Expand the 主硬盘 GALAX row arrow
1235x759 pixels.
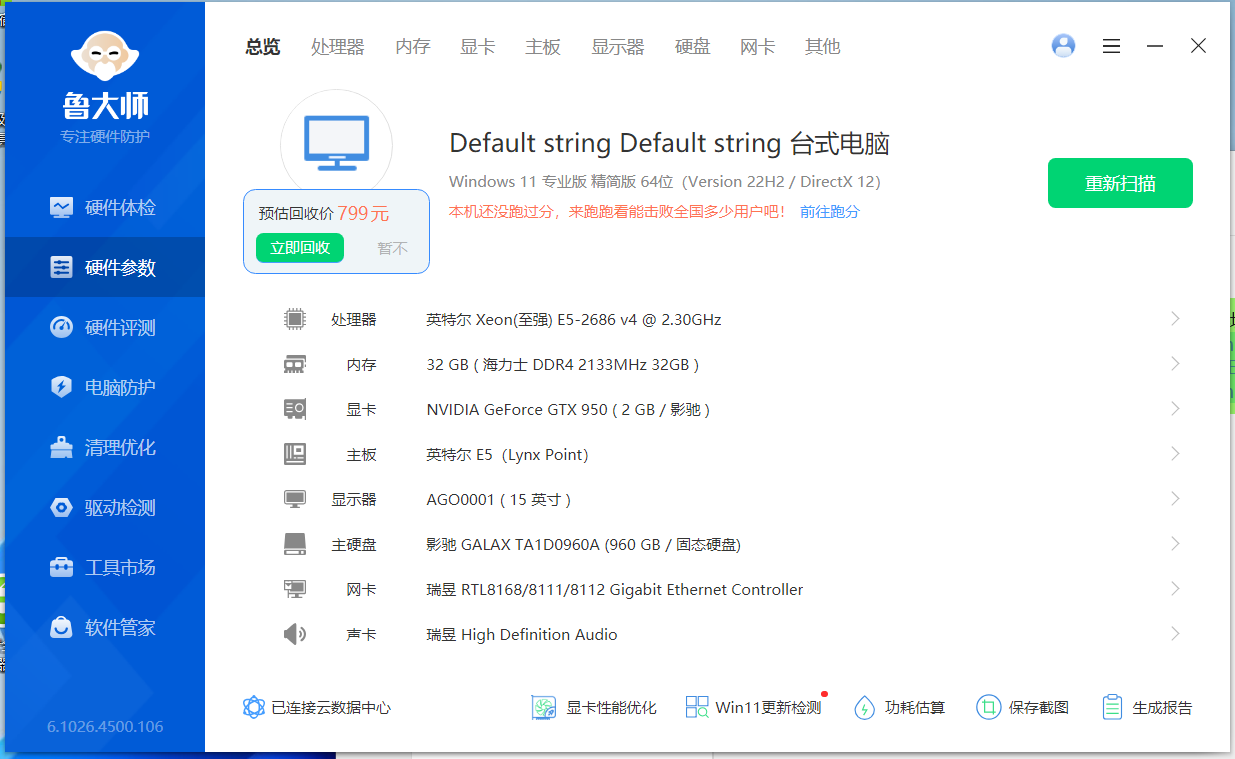(1175, 544)
